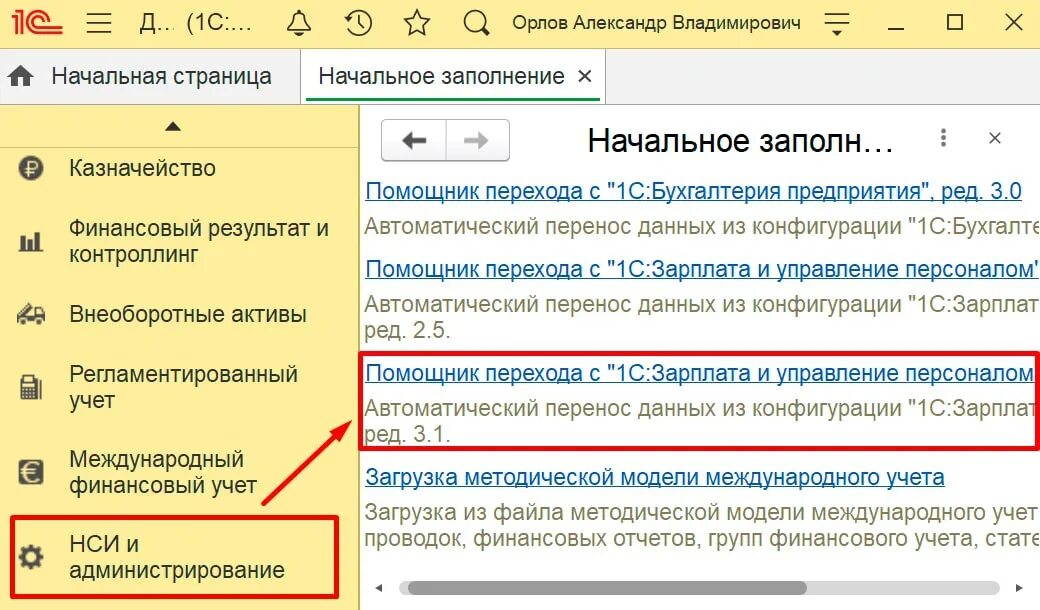Click the calculator icon of Регламентированный учет
1040x610 pixels.
click(31, 387)
